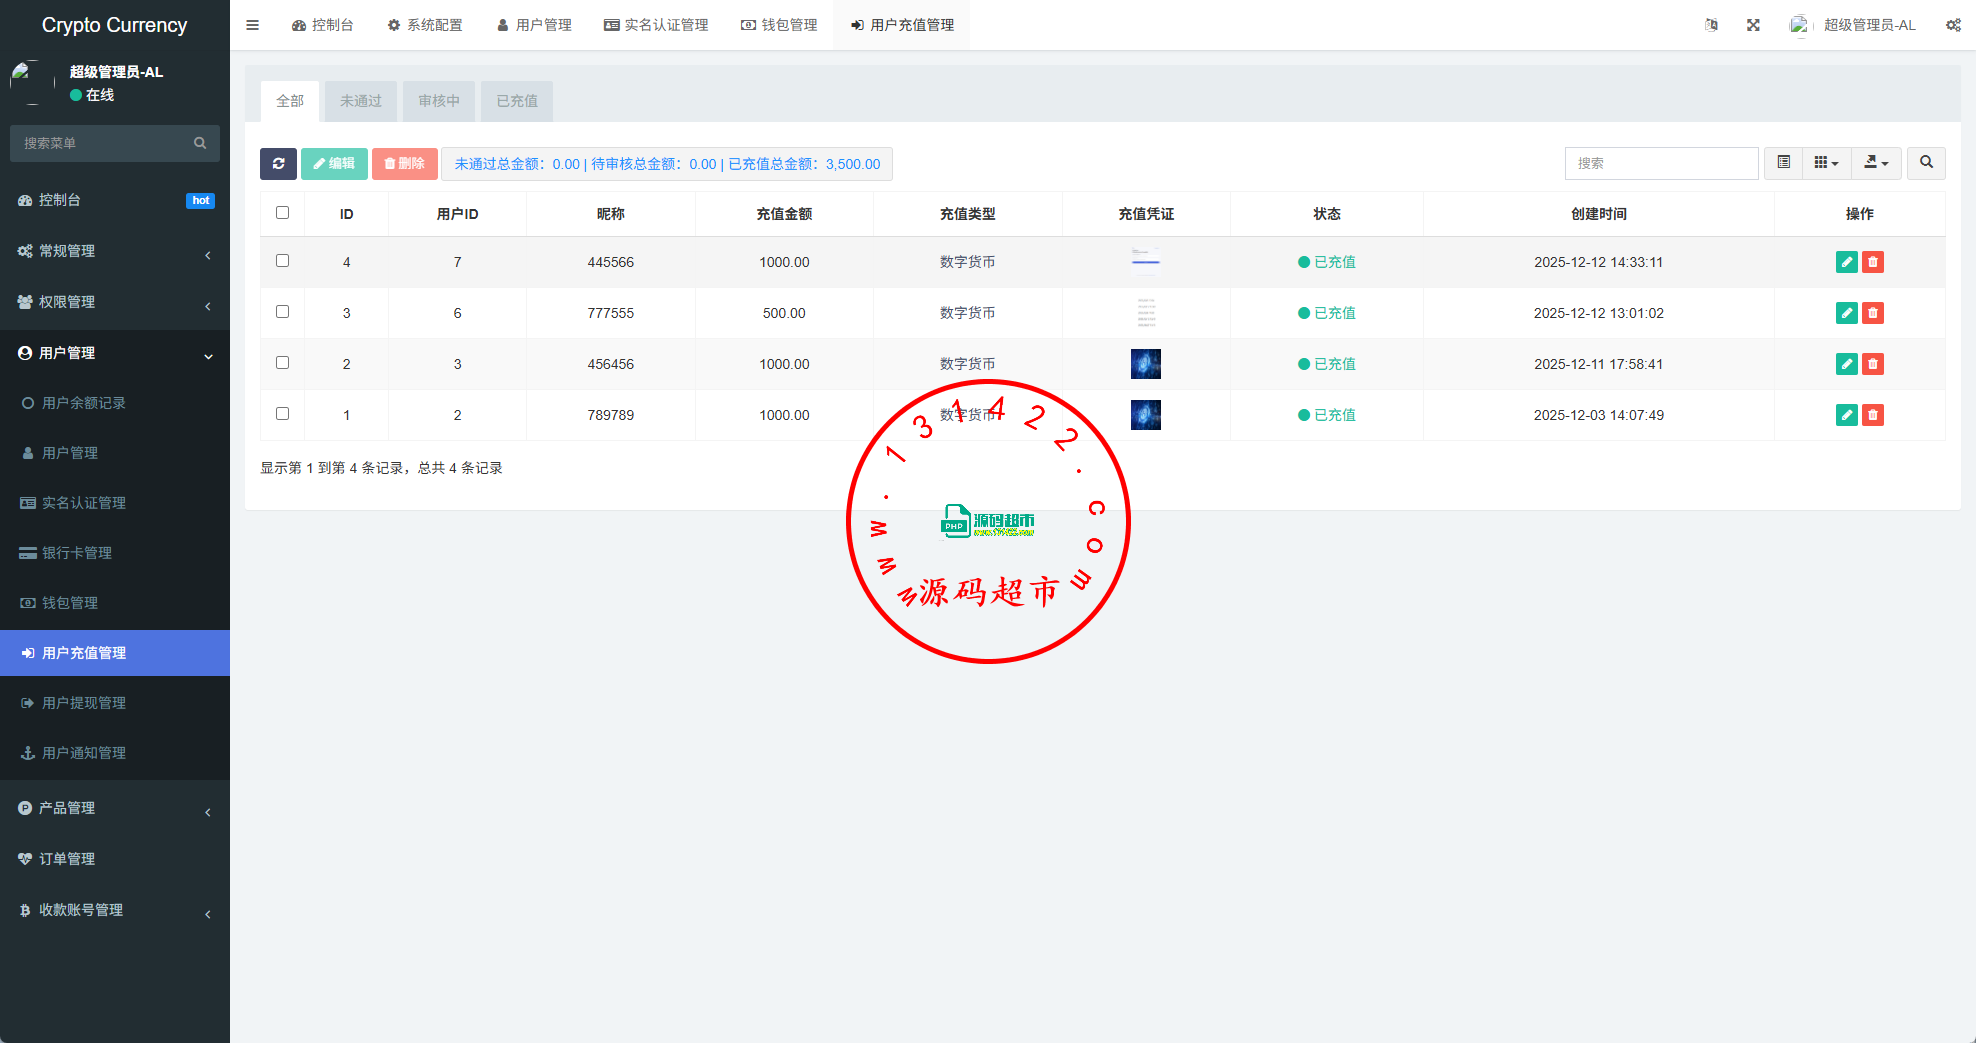Select checkbox for row with nickname 445566
1976x1043 pixels.
tap(282, 261)
